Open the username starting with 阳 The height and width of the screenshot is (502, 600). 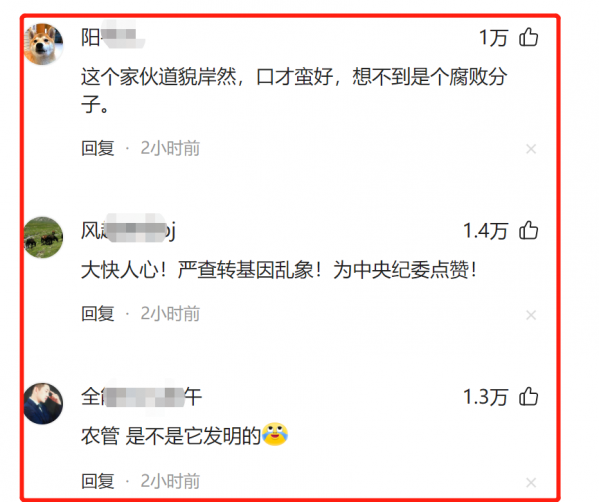113,37
